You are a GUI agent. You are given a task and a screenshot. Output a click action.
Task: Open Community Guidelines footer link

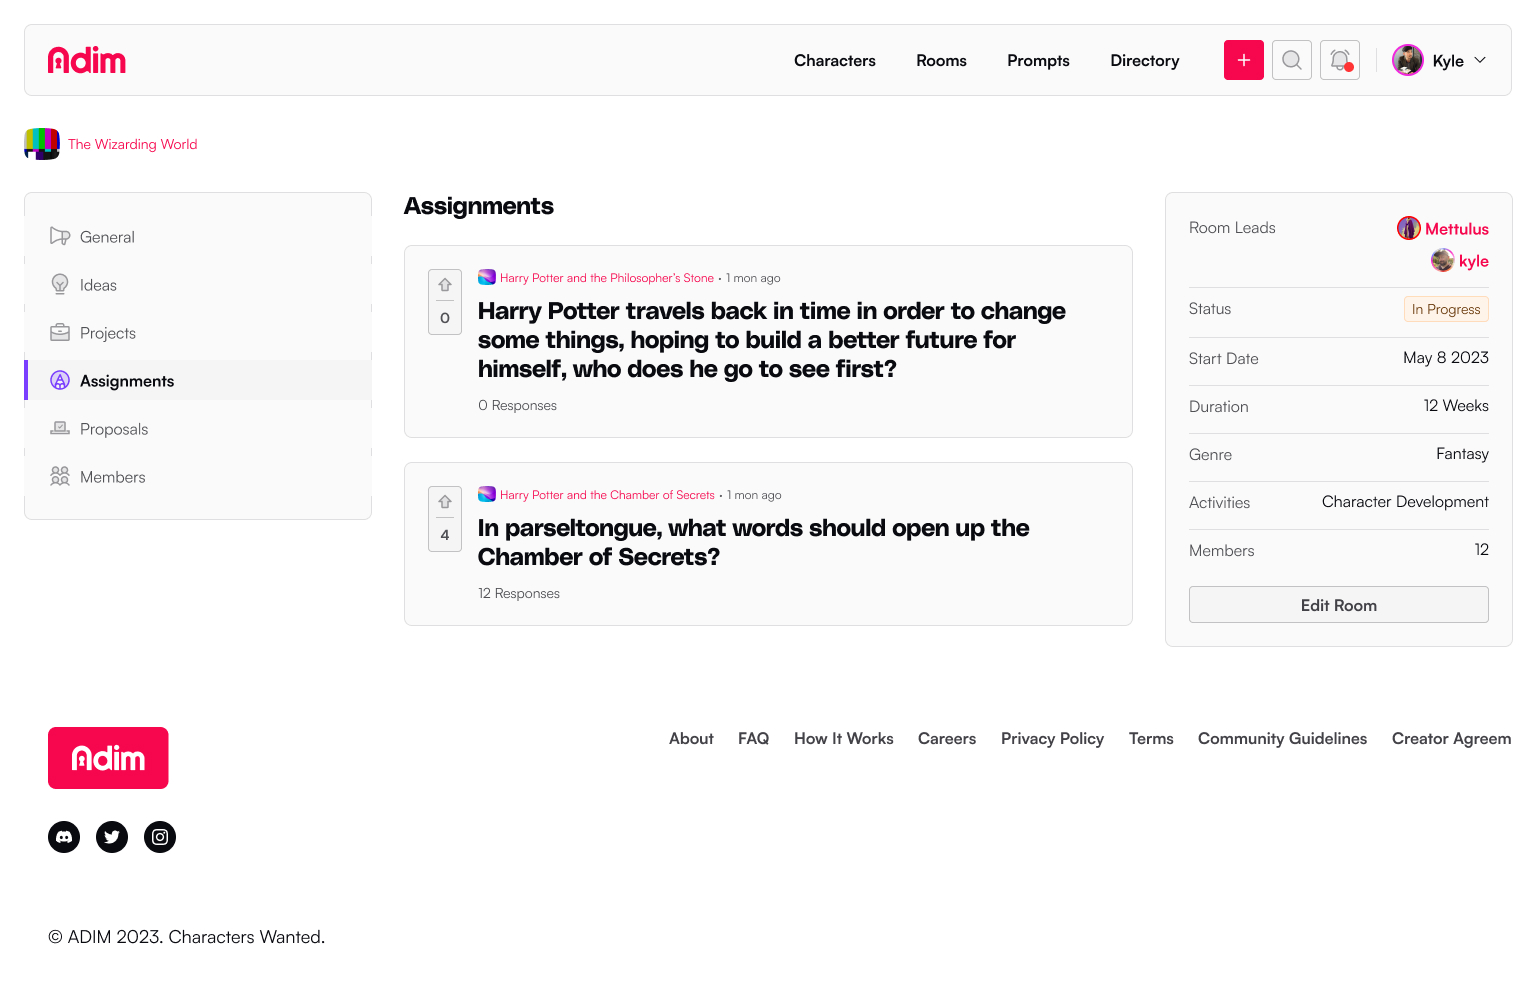coord(1282,739)
